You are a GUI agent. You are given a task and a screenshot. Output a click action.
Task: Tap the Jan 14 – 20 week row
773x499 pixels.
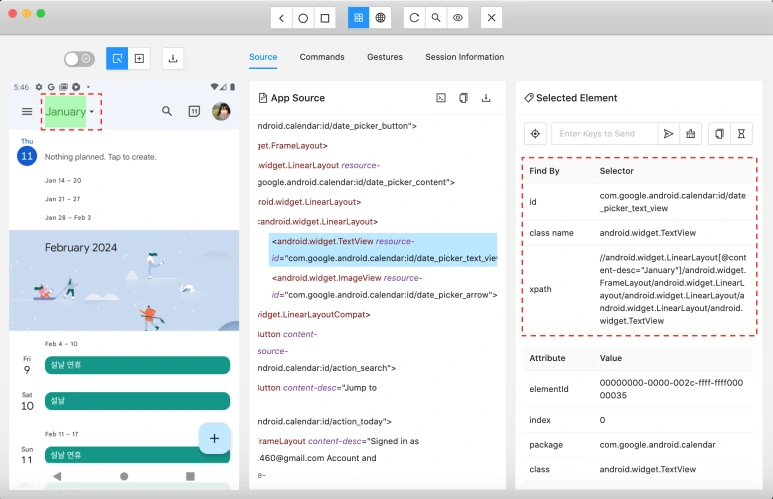coord(63,180)
